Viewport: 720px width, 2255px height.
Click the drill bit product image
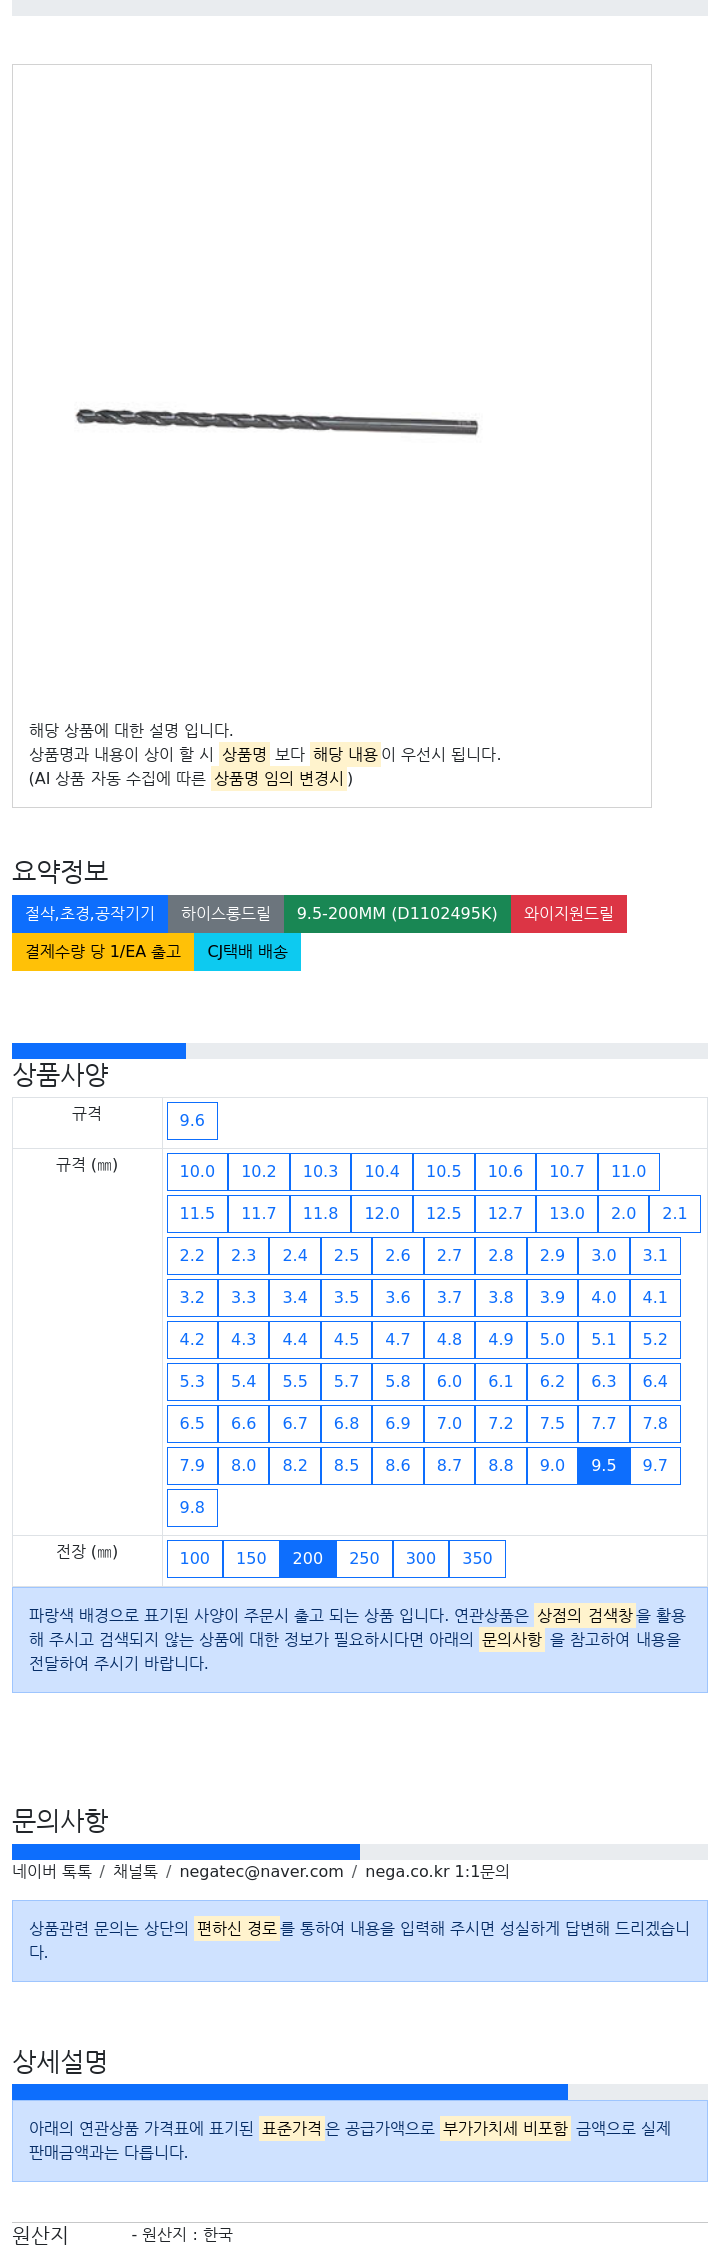277,421
